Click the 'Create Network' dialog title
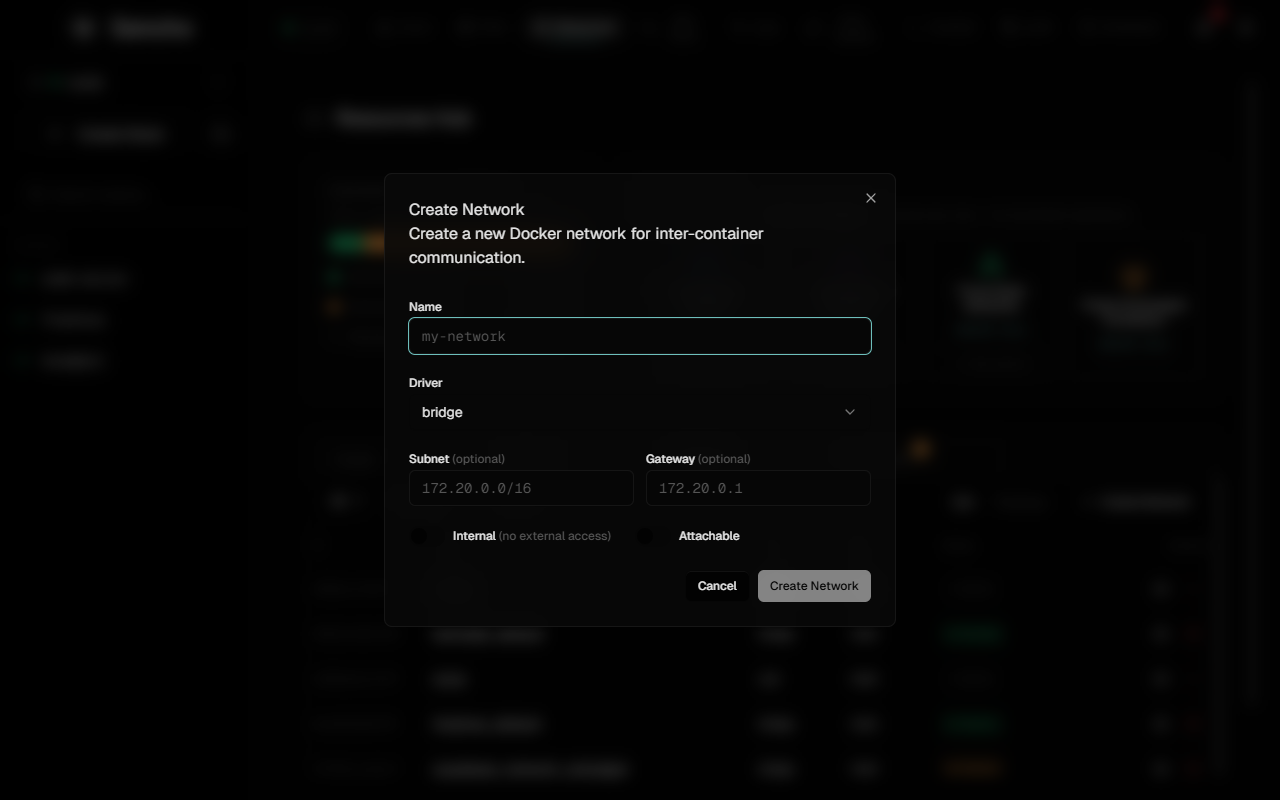1280x800 pixels. click(x=467, y=209)
